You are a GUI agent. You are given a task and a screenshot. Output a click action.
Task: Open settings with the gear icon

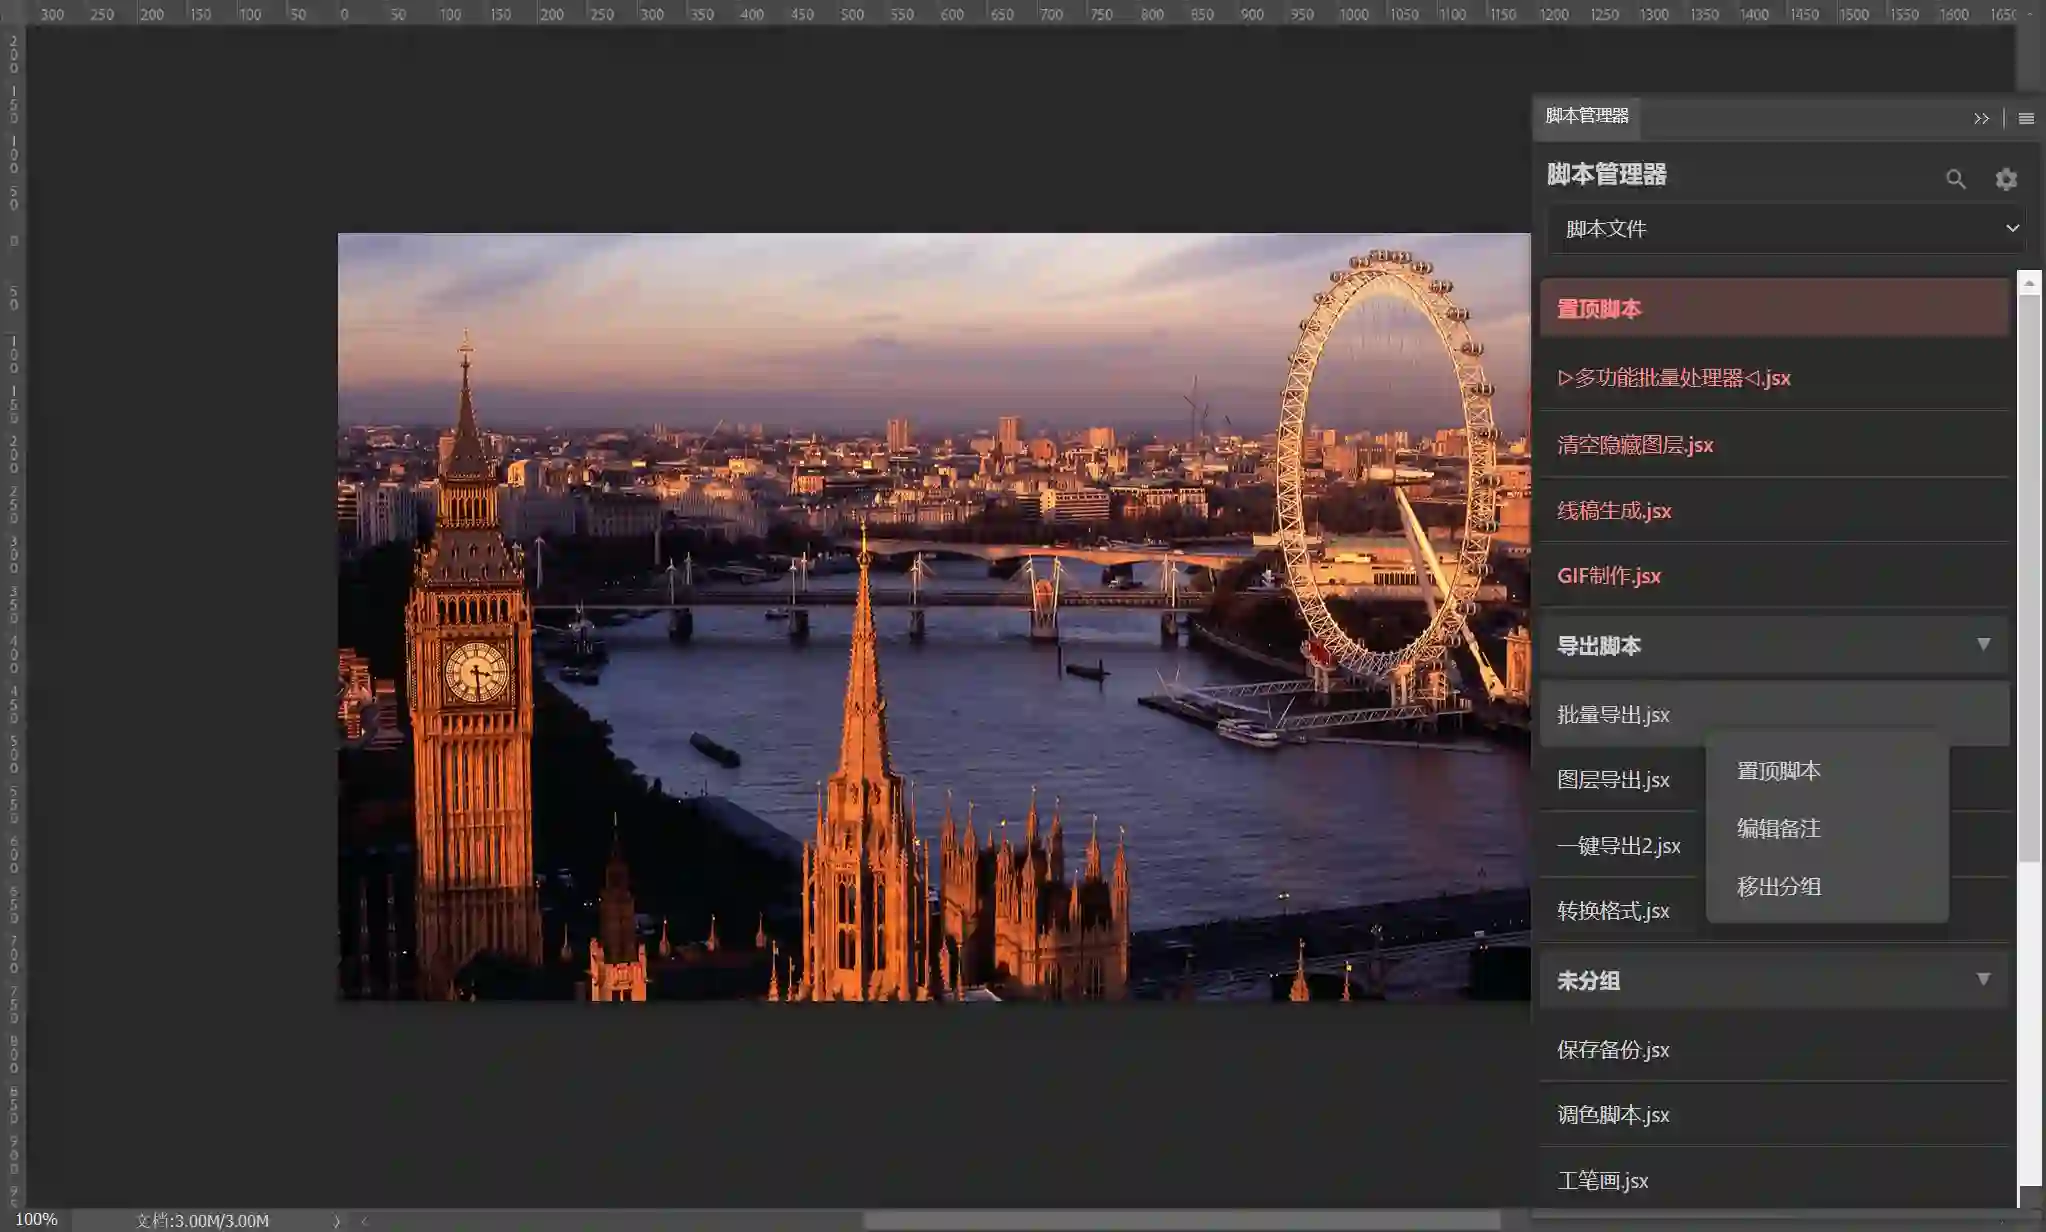(2005, 179)
